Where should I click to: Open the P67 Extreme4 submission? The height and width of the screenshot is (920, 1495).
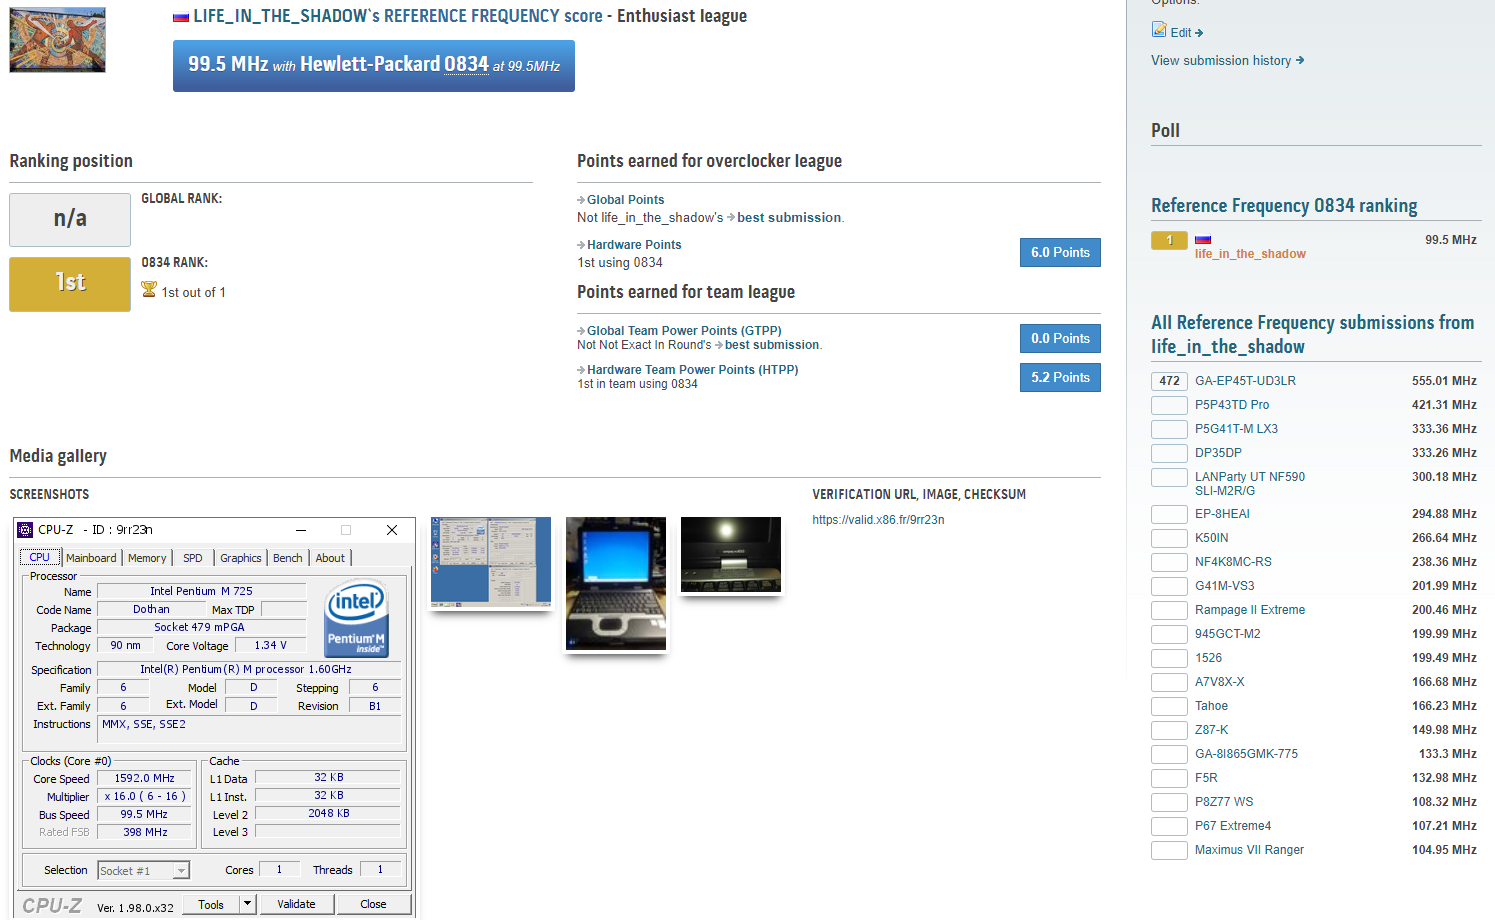1233,826
